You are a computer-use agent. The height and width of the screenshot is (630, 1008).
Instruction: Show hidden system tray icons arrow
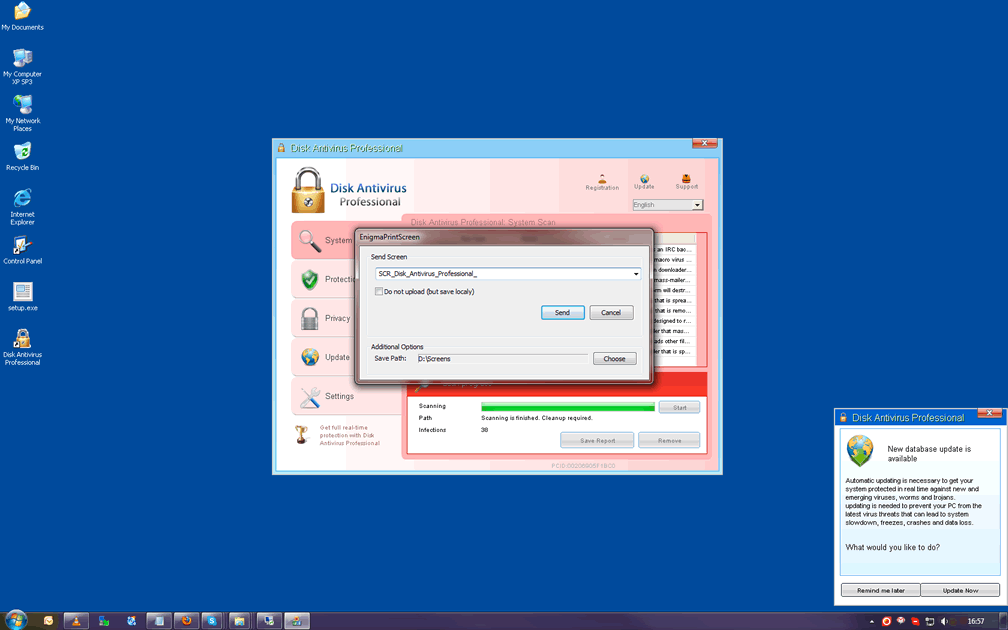[x=872, y=622]
